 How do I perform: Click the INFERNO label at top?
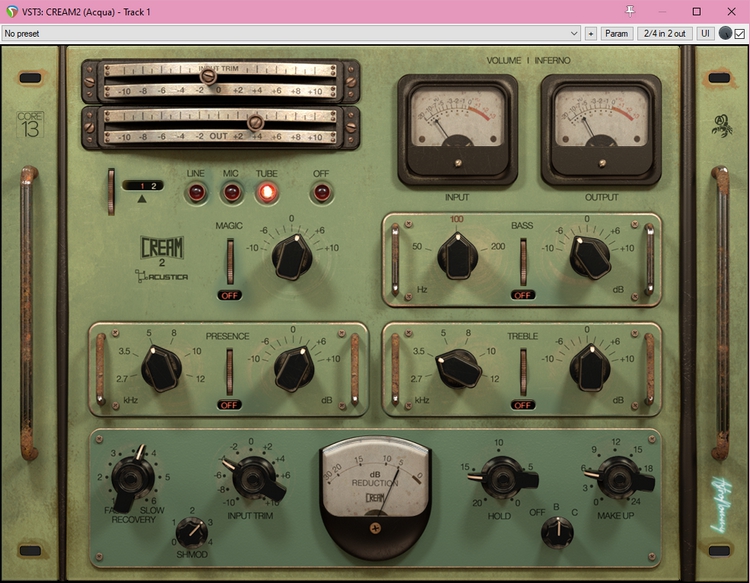pos(552,61)
